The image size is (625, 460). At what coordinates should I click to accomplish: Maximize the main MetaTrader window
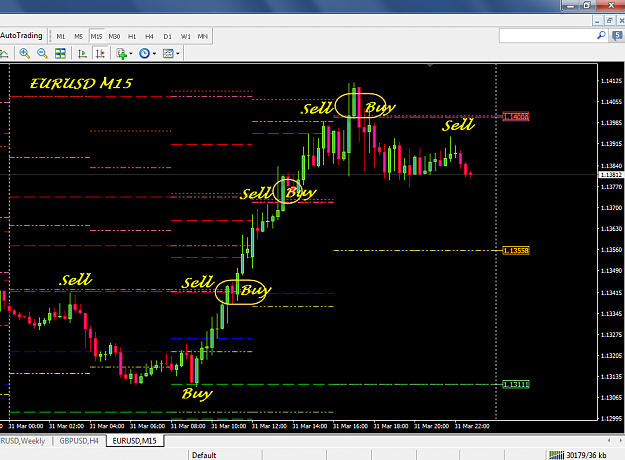point(587,5)
